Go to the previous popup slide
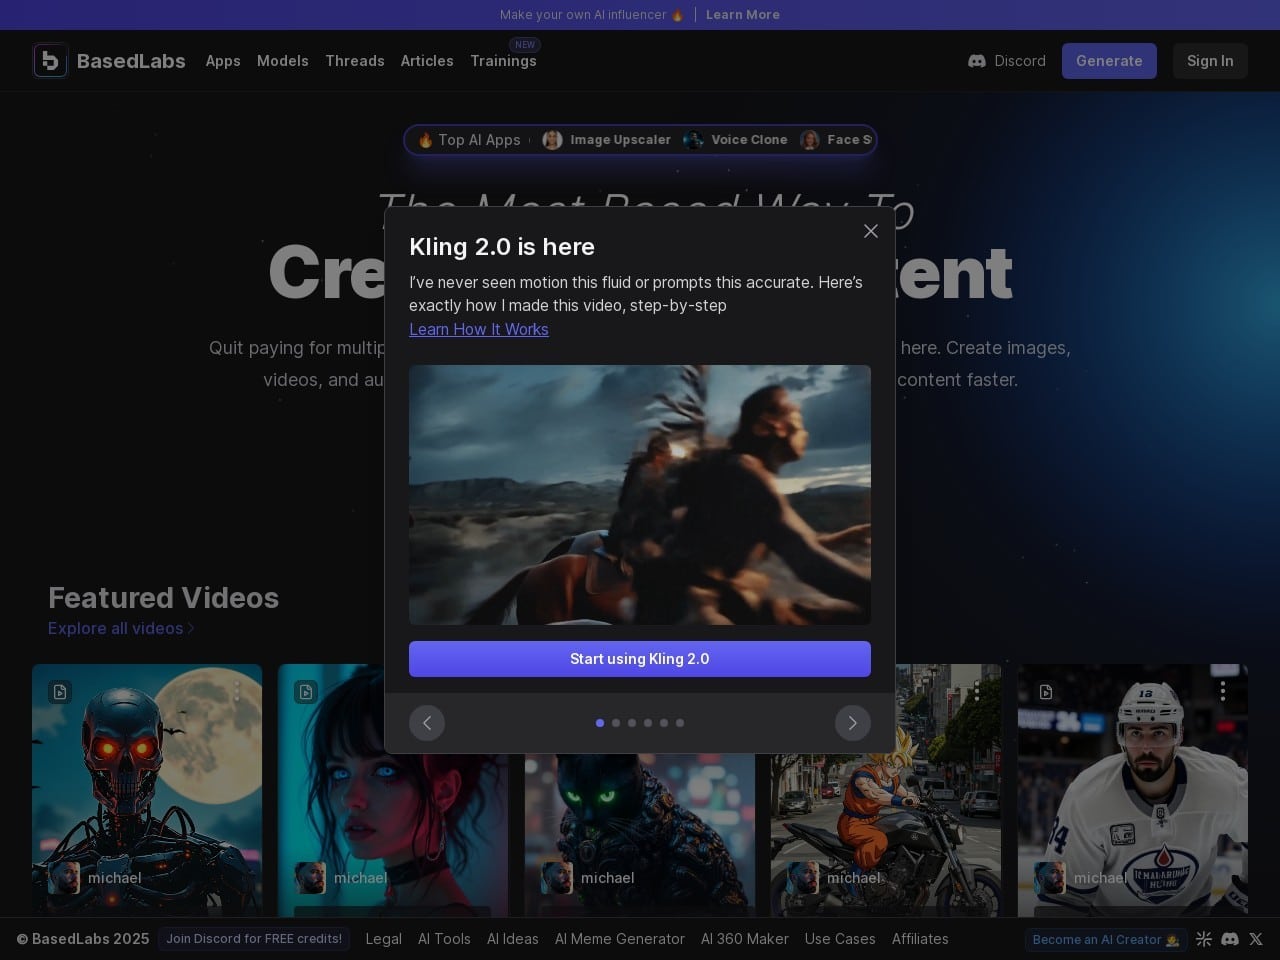This screenshot has width=1280, height=960. tap(427, 723)
